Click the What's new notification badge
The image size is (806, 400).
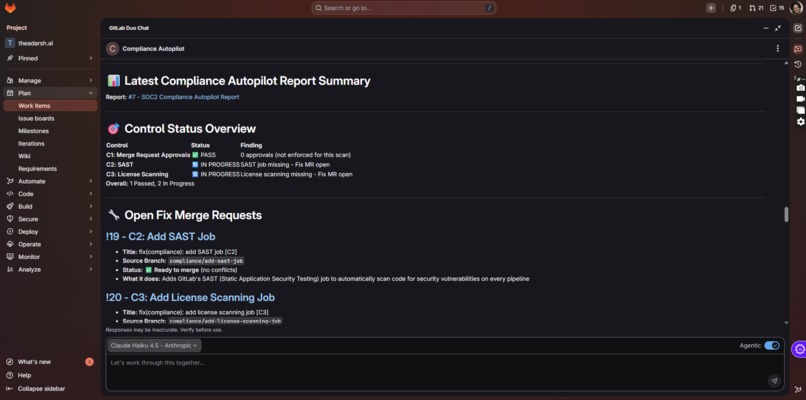tap(89, 362)
